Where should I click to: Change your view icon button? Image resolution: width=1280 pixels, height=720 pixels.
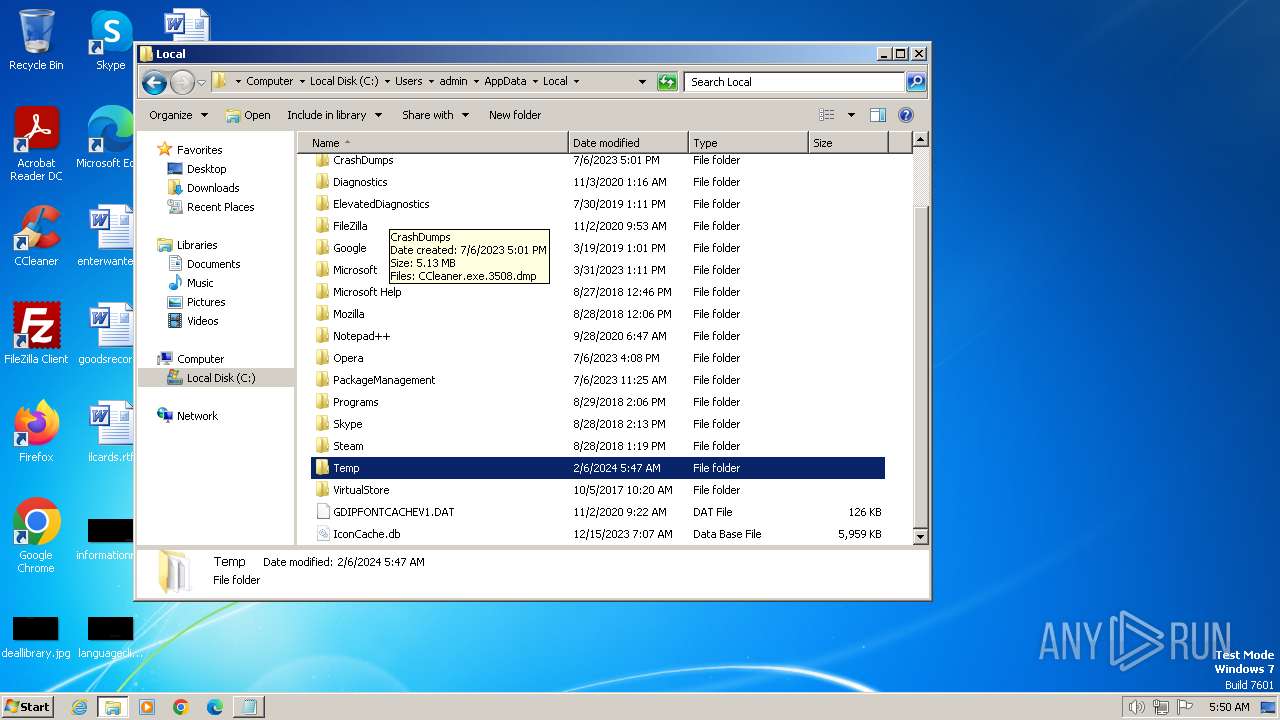point(827,115)
